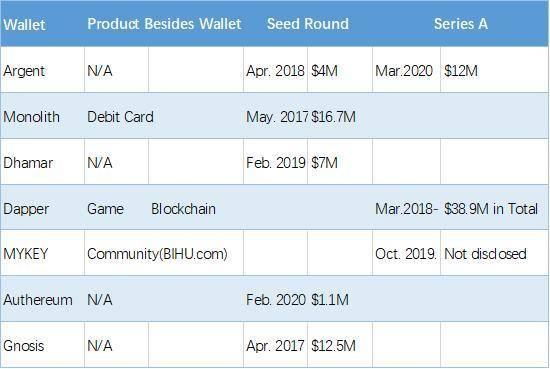Click the Dapper wallet cell
The height and width of the screenshot is (369, 550).
point(42,208)
